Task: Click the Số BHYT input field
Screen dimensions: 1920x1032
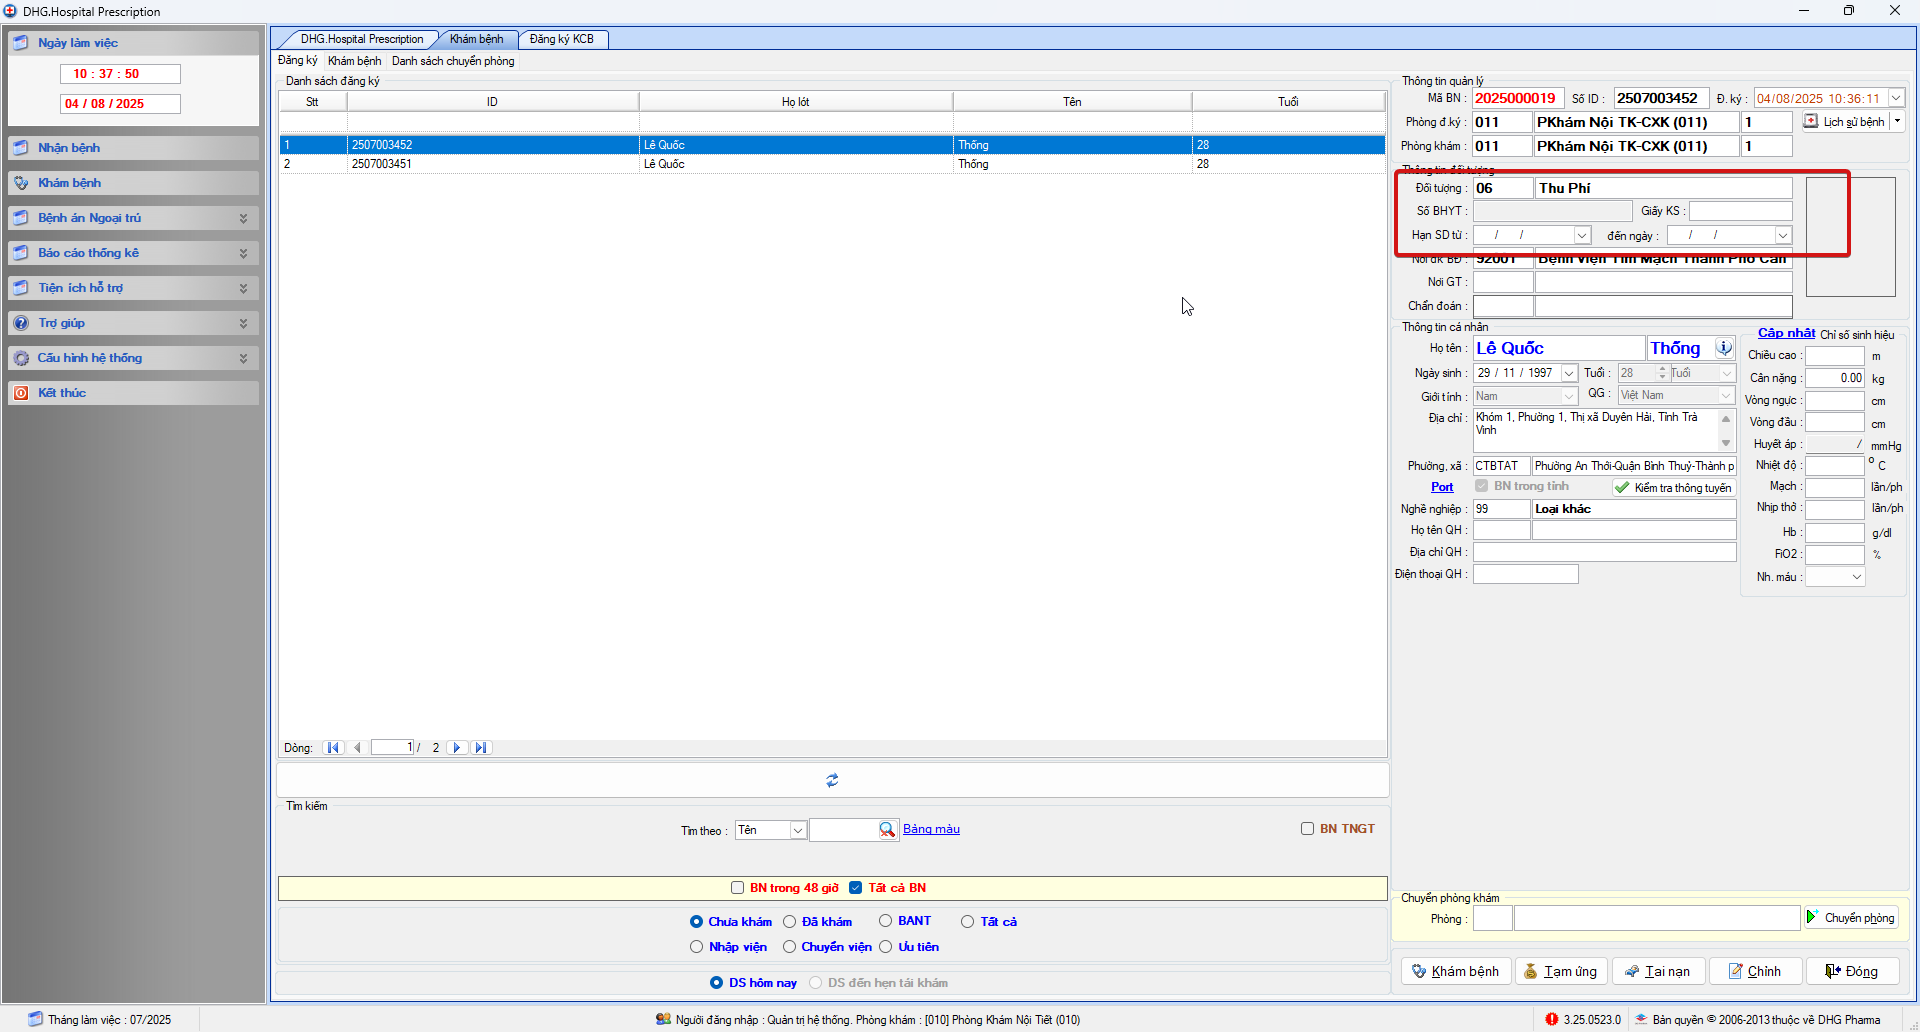Action: (x=1552, y=211)
